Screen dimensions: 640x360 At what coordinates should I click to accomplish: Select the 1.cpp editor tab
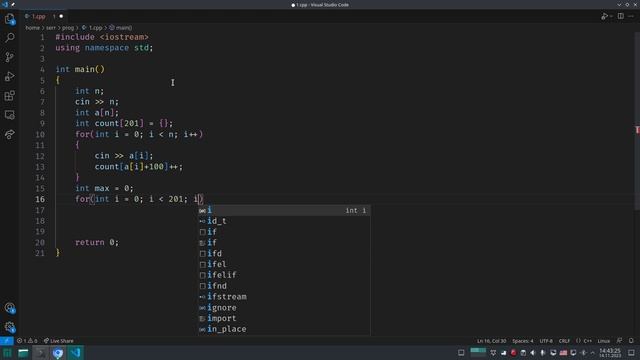pyautogui.click(x=44, y=16)
